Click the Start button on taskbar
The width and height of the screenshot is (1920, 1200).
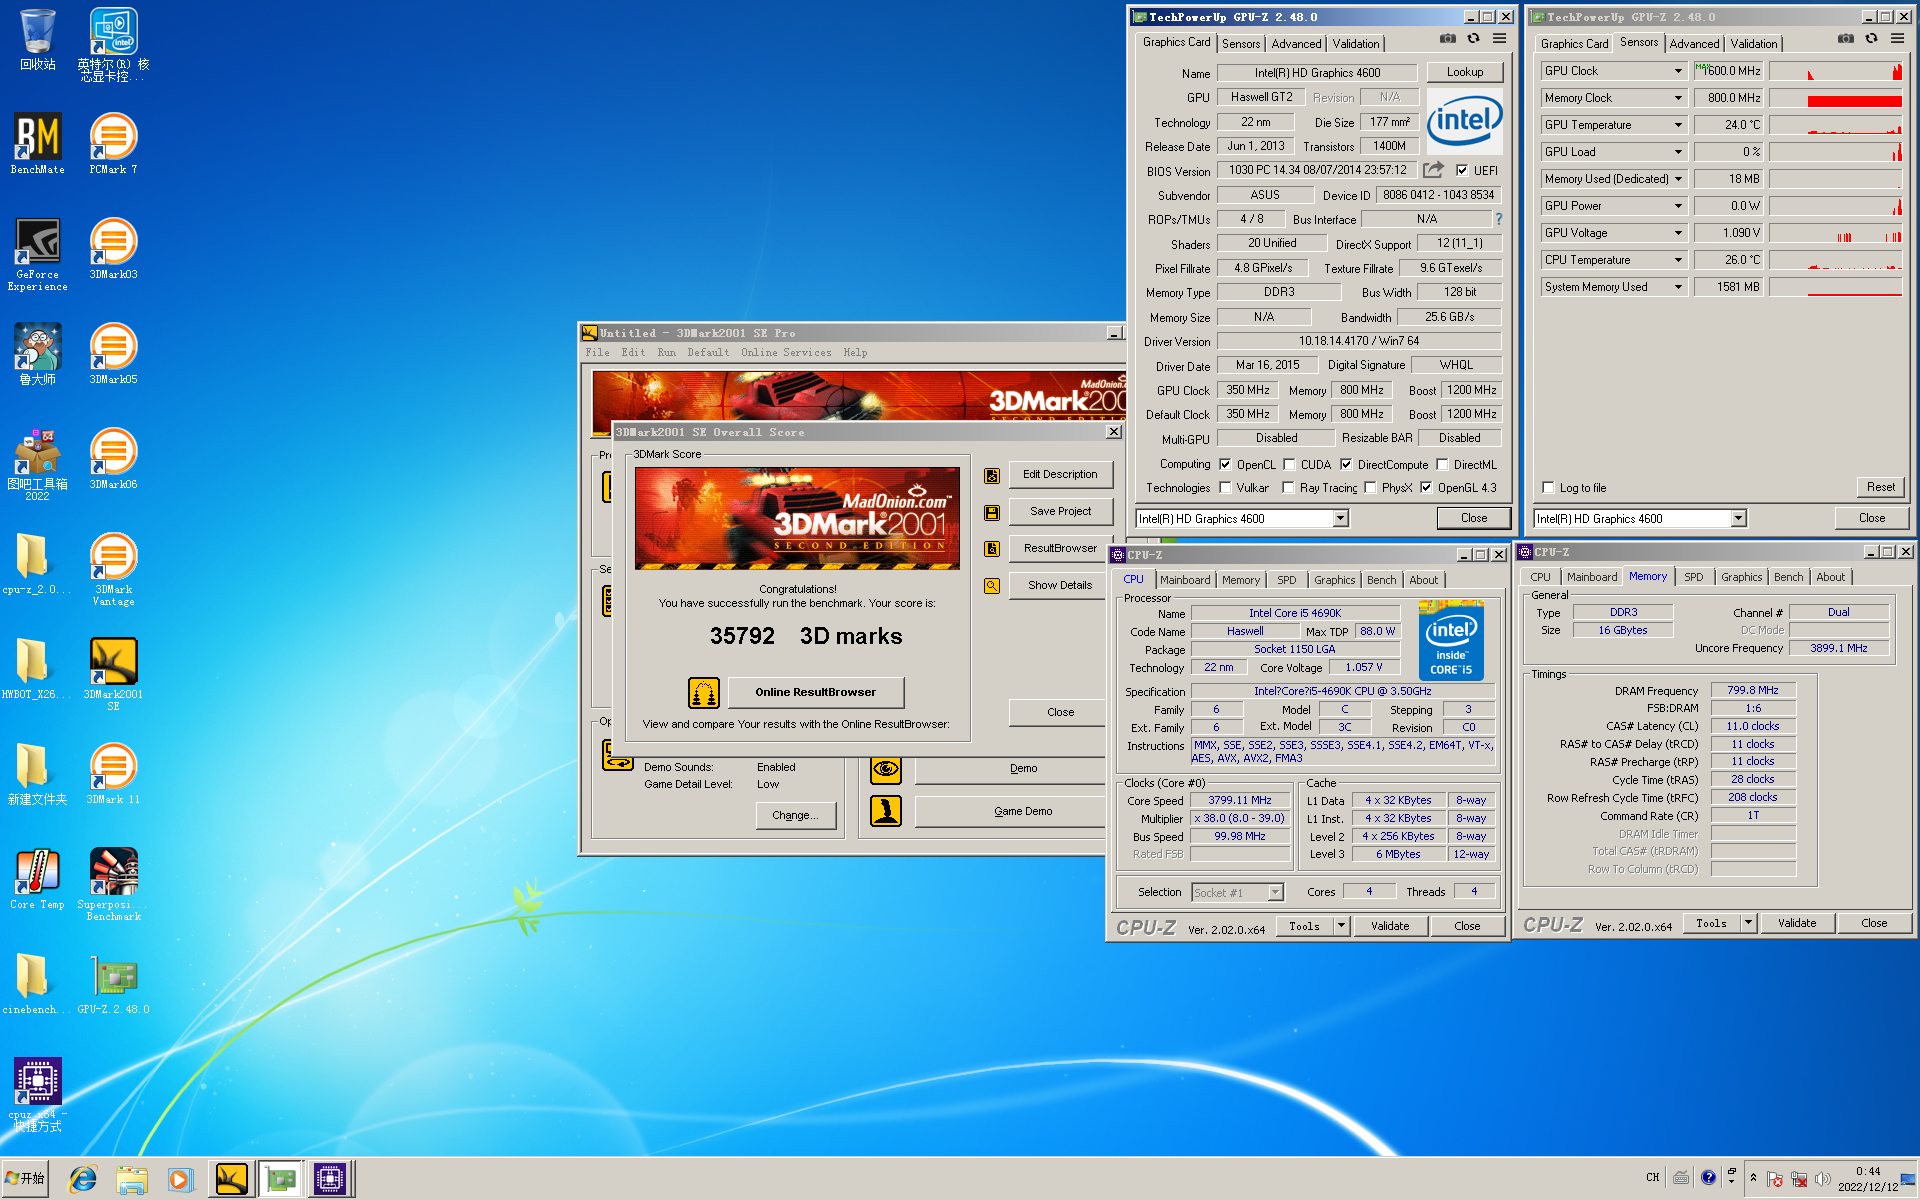26,1179
